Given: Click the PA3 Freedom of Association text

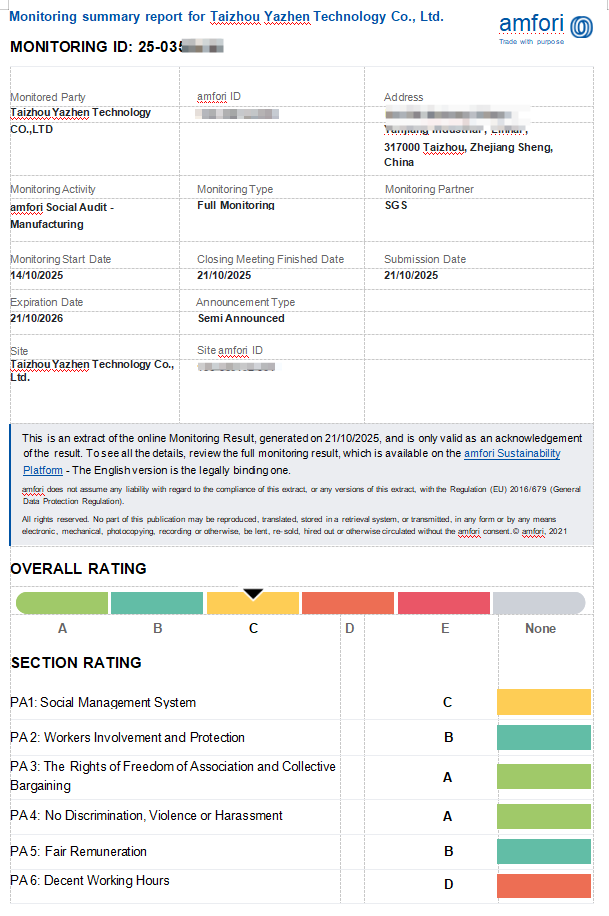Looking at the screenshot, I should tap(173, 776).
